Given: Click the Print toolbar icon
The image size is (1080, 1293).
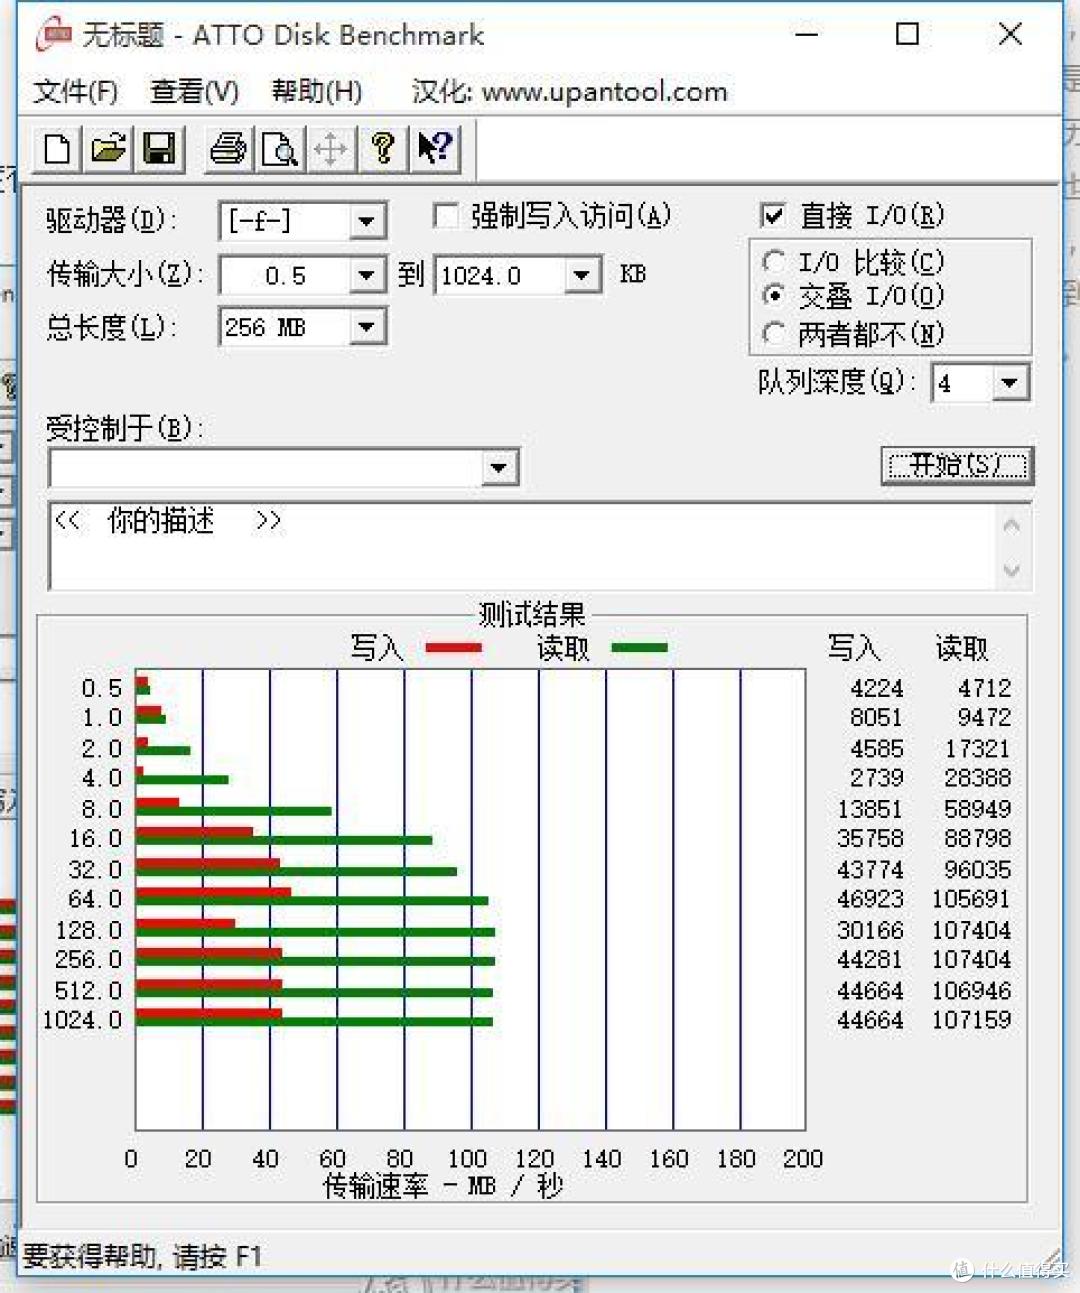Looking at the screenshot, I should pyautogui.click(x=228, y=149).
